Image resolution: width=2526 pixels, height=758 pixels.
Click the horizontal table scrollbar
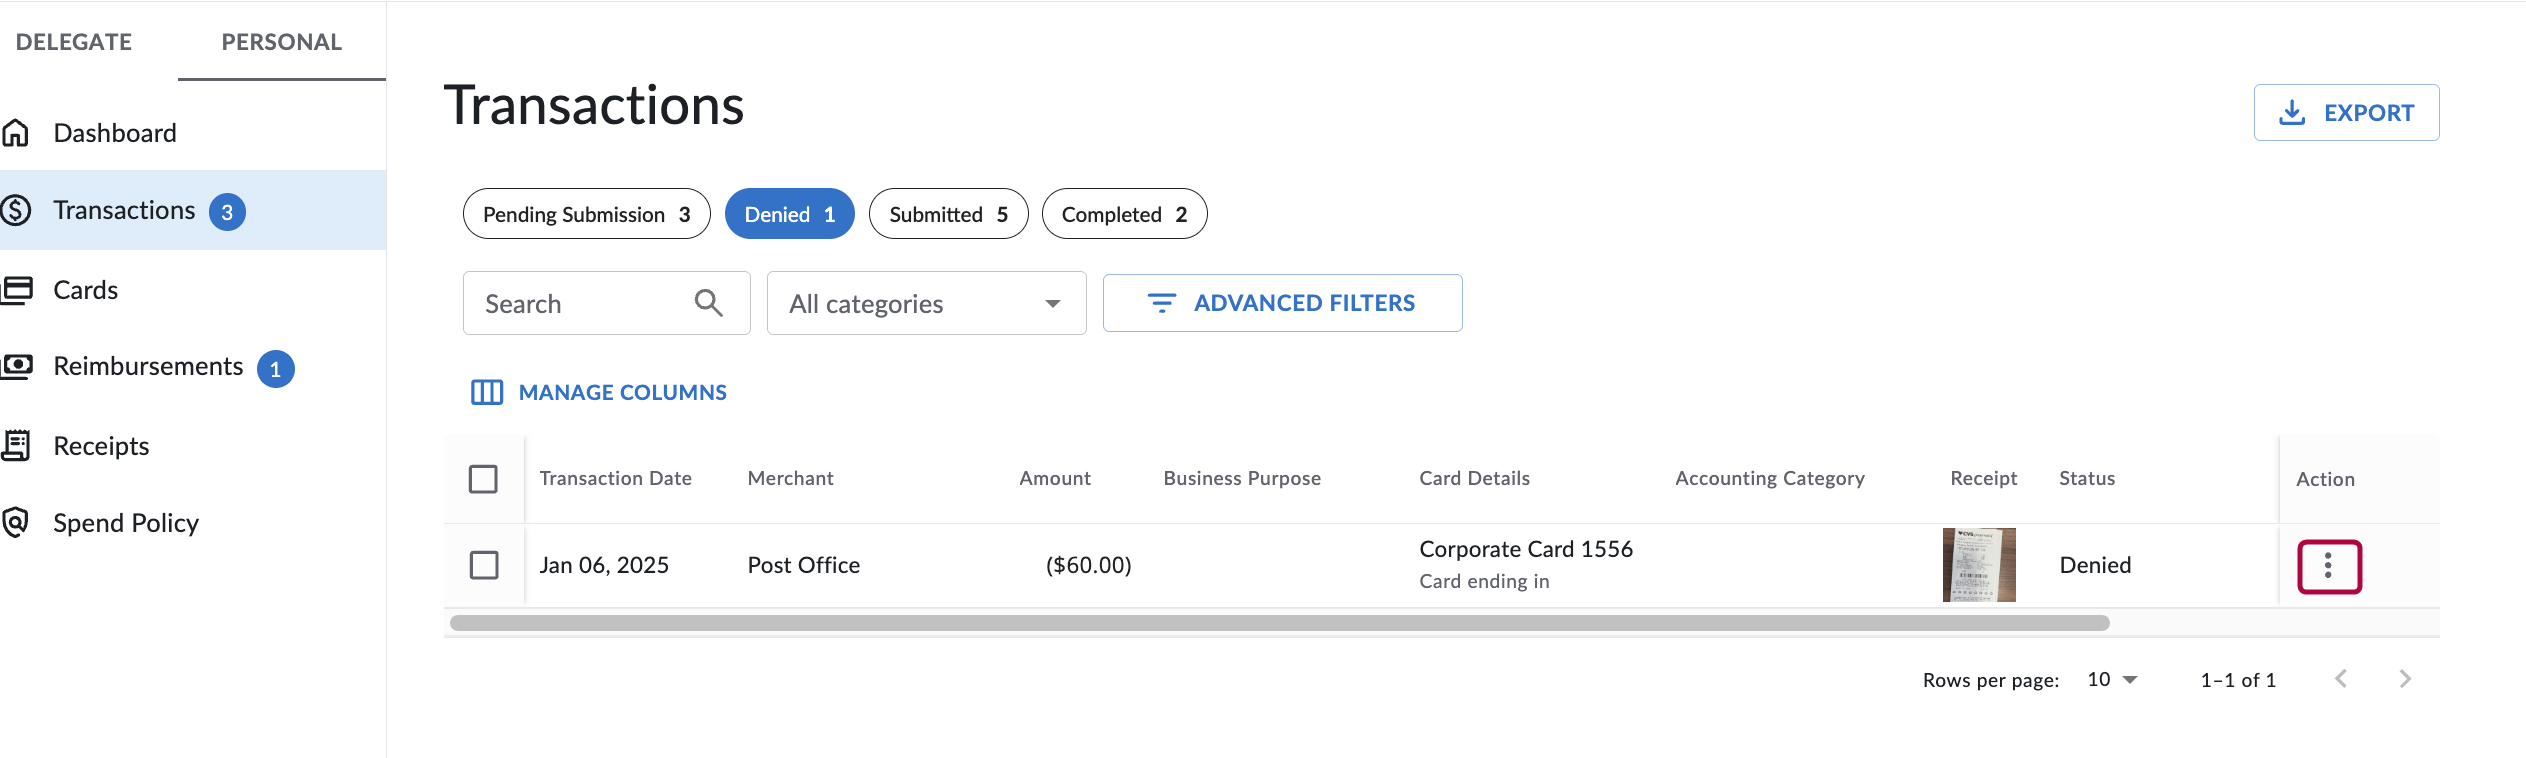tap(1279, 623)
